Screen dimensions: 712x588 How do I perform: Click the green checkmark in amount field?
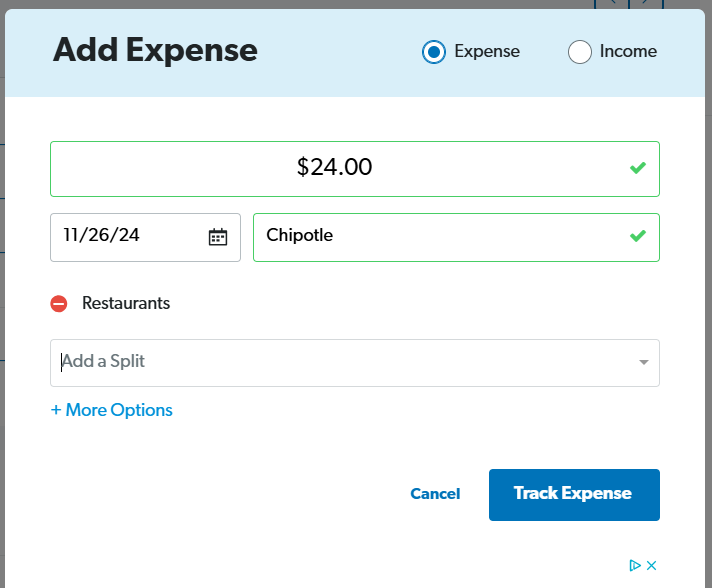tap(638, 168)
